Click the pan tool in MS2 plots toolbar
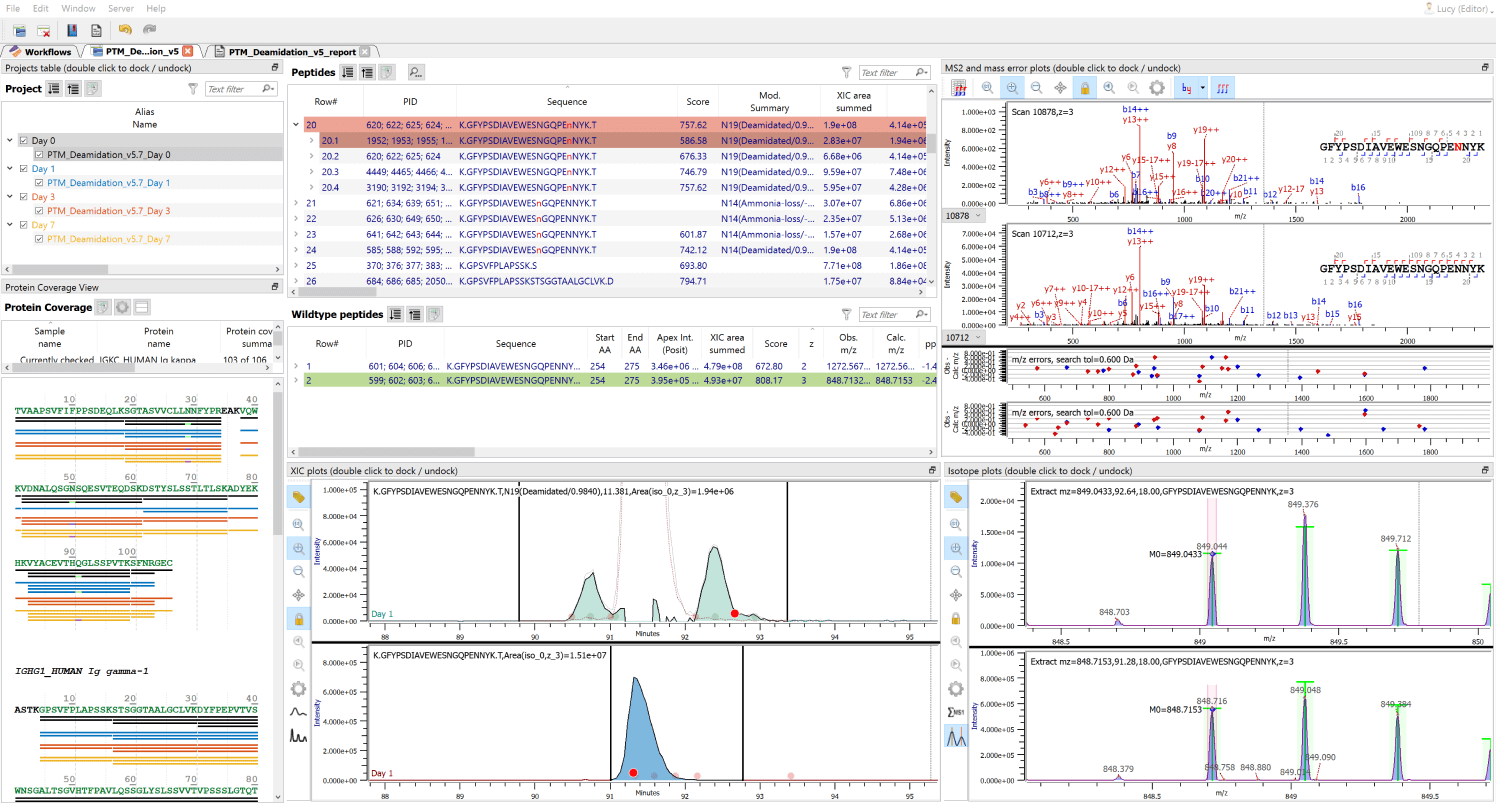The image size is (1496, 804). pos(1060,88)
